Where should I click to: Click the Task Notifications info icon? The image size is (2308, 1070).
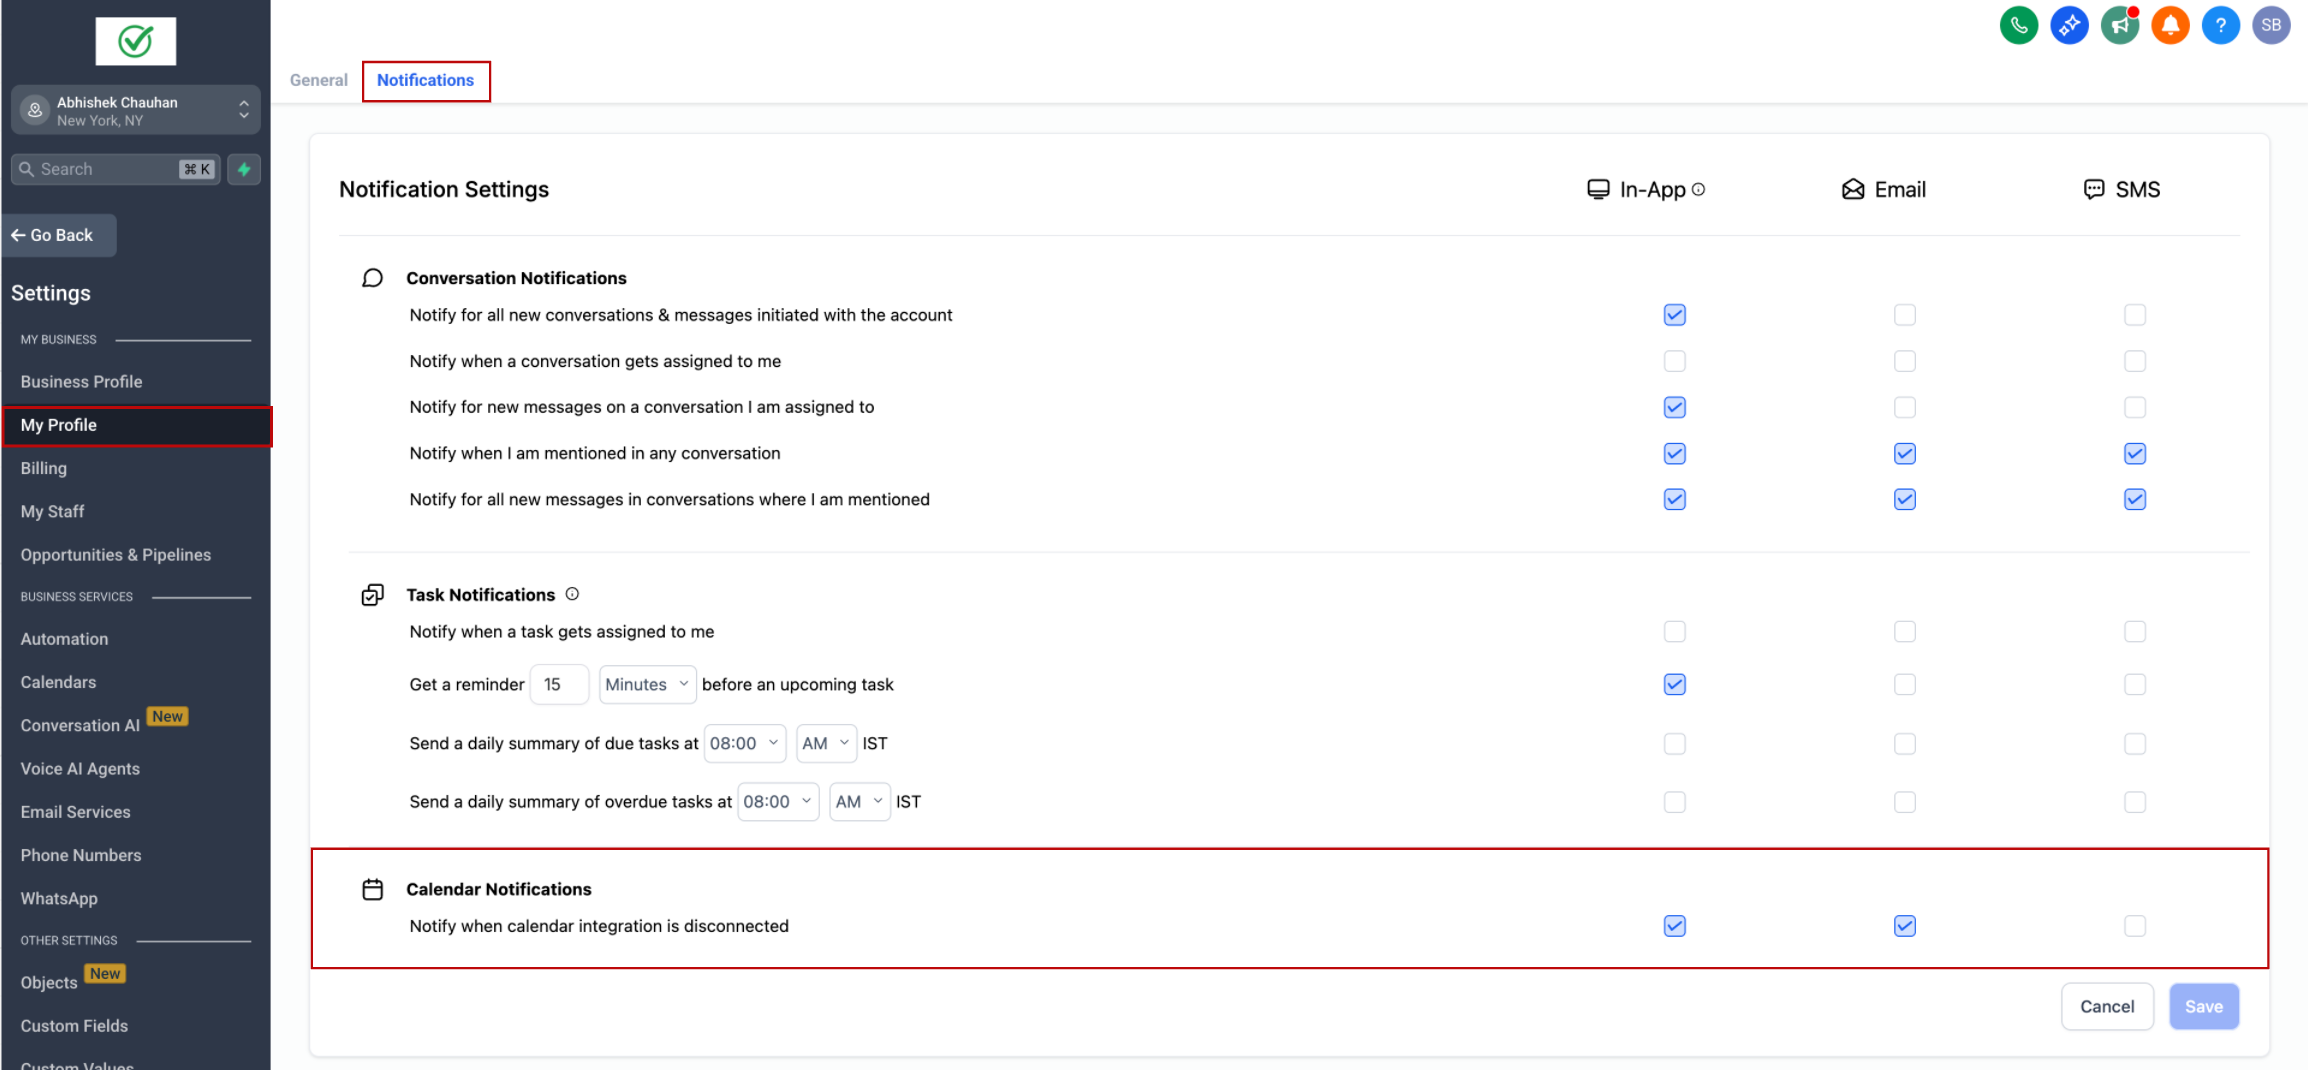572,594
